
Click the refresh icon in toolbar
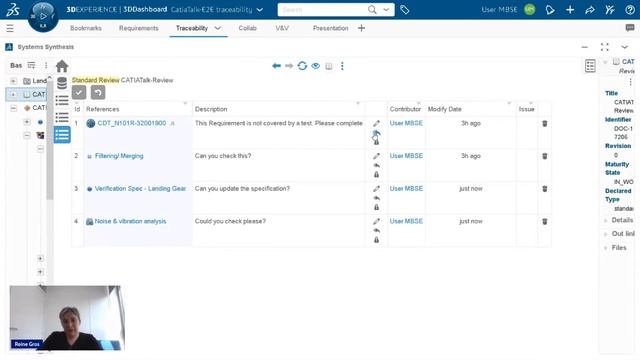[302, 66]
